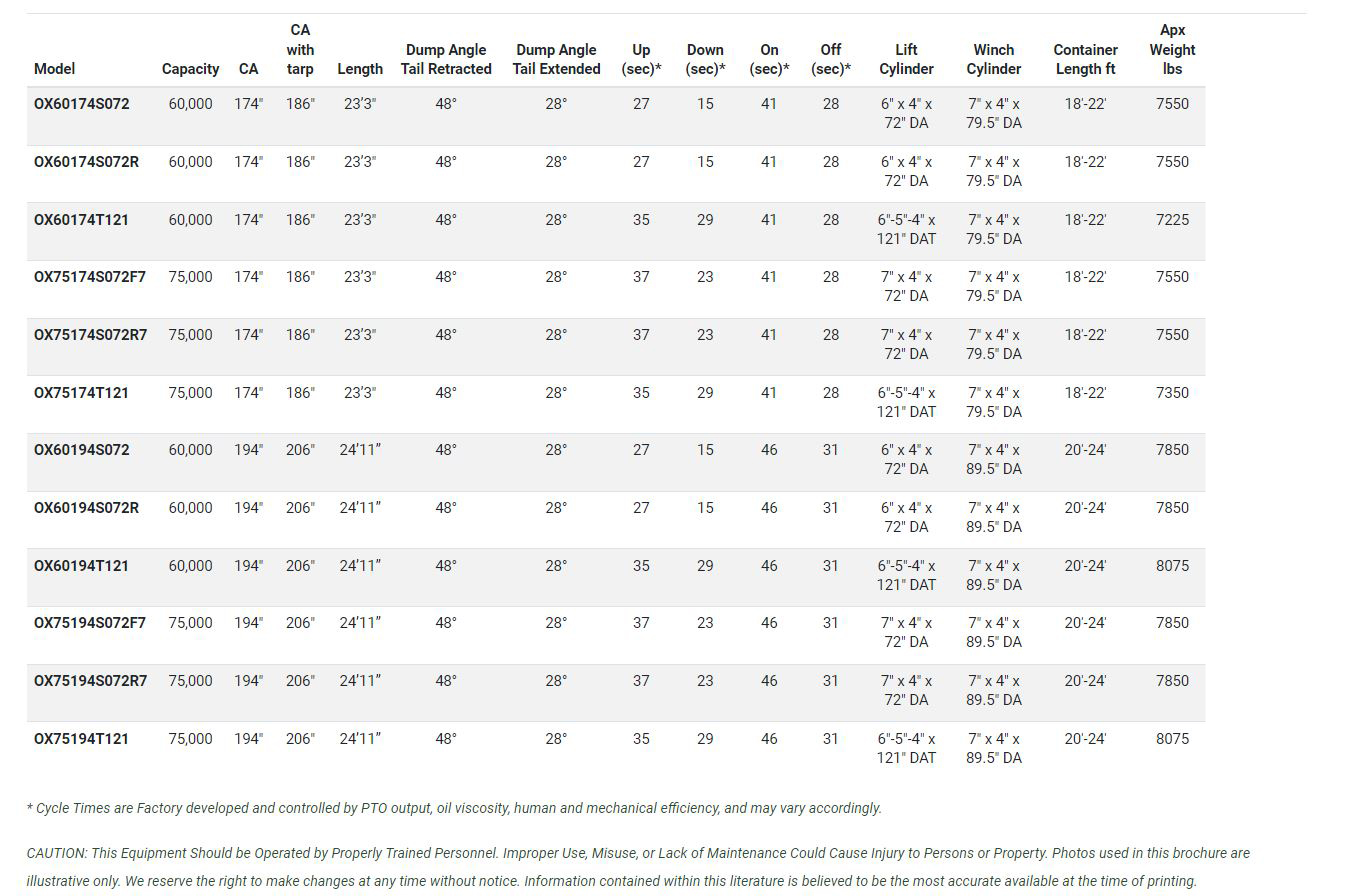Image resolution: width=1346 pixels, height=896 pixels.
Task: Click model OX75174S072F7
Action: click(x=90, y=277)
